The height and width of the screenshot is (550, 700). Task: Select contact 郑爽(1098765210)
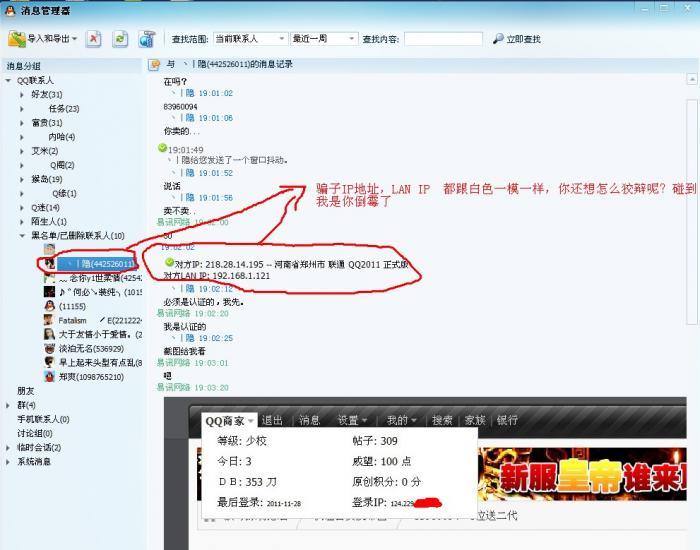pyautogui.click(x=91, y=377)
